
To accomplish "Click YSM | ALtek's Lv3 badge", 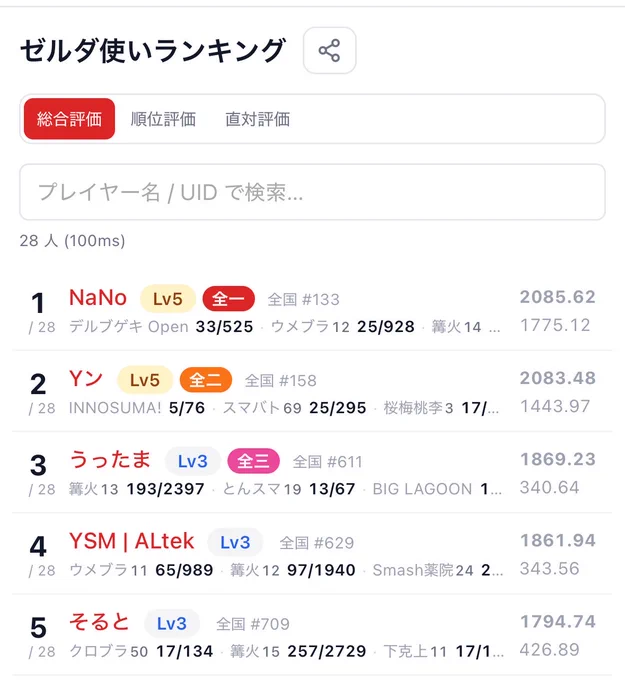I will point(235,542).
